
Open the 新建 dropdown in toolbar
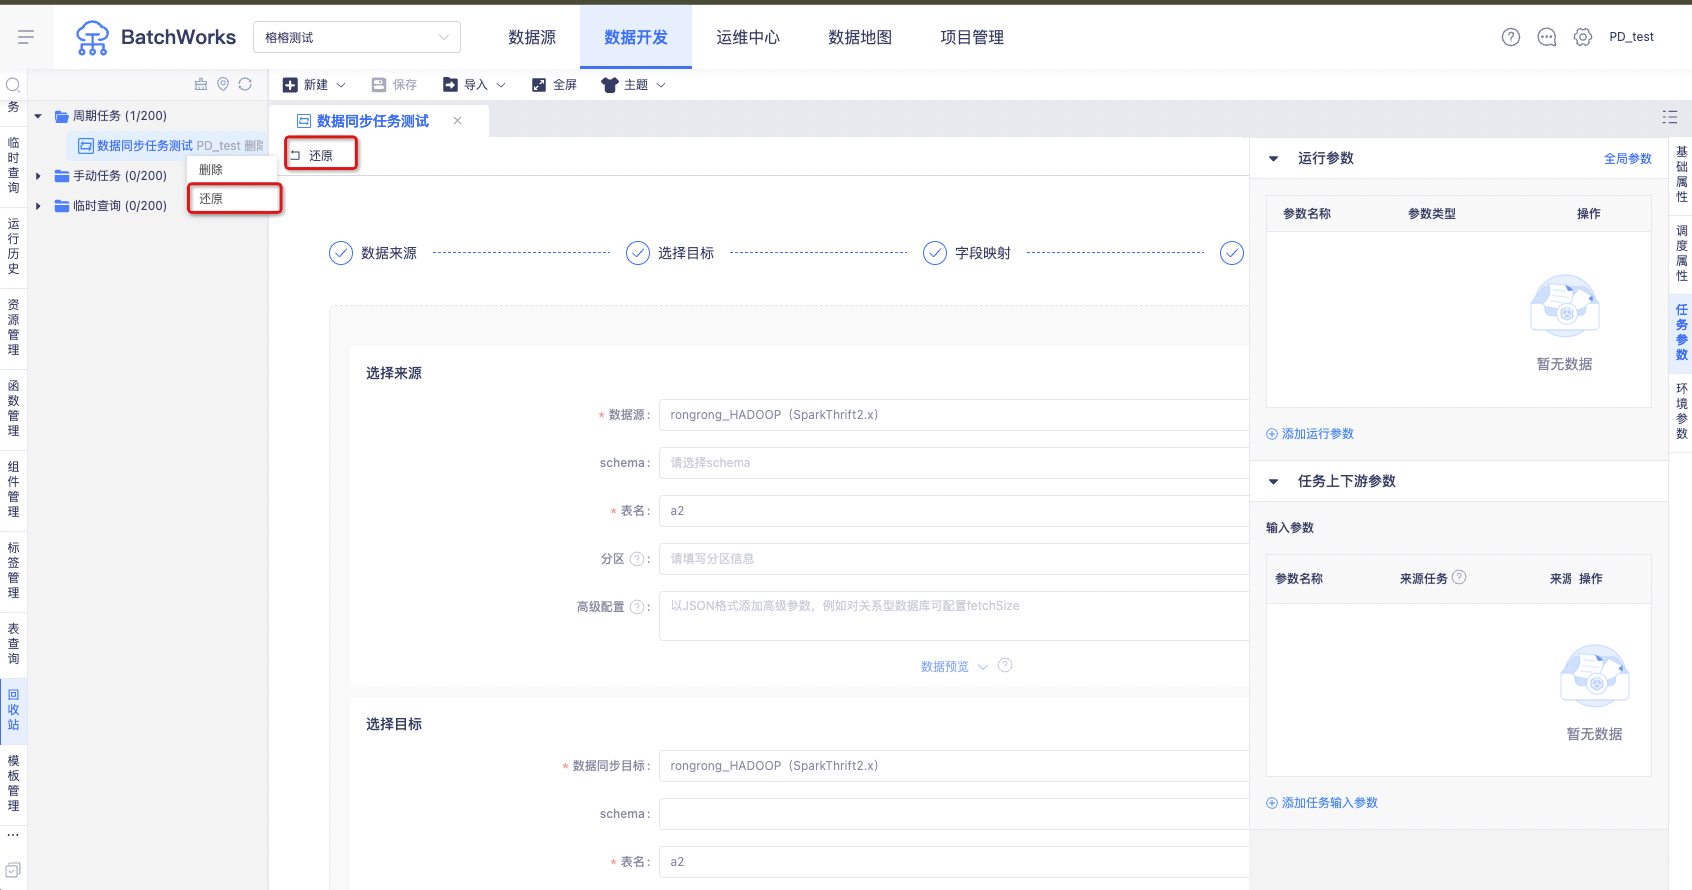point(314,85)
